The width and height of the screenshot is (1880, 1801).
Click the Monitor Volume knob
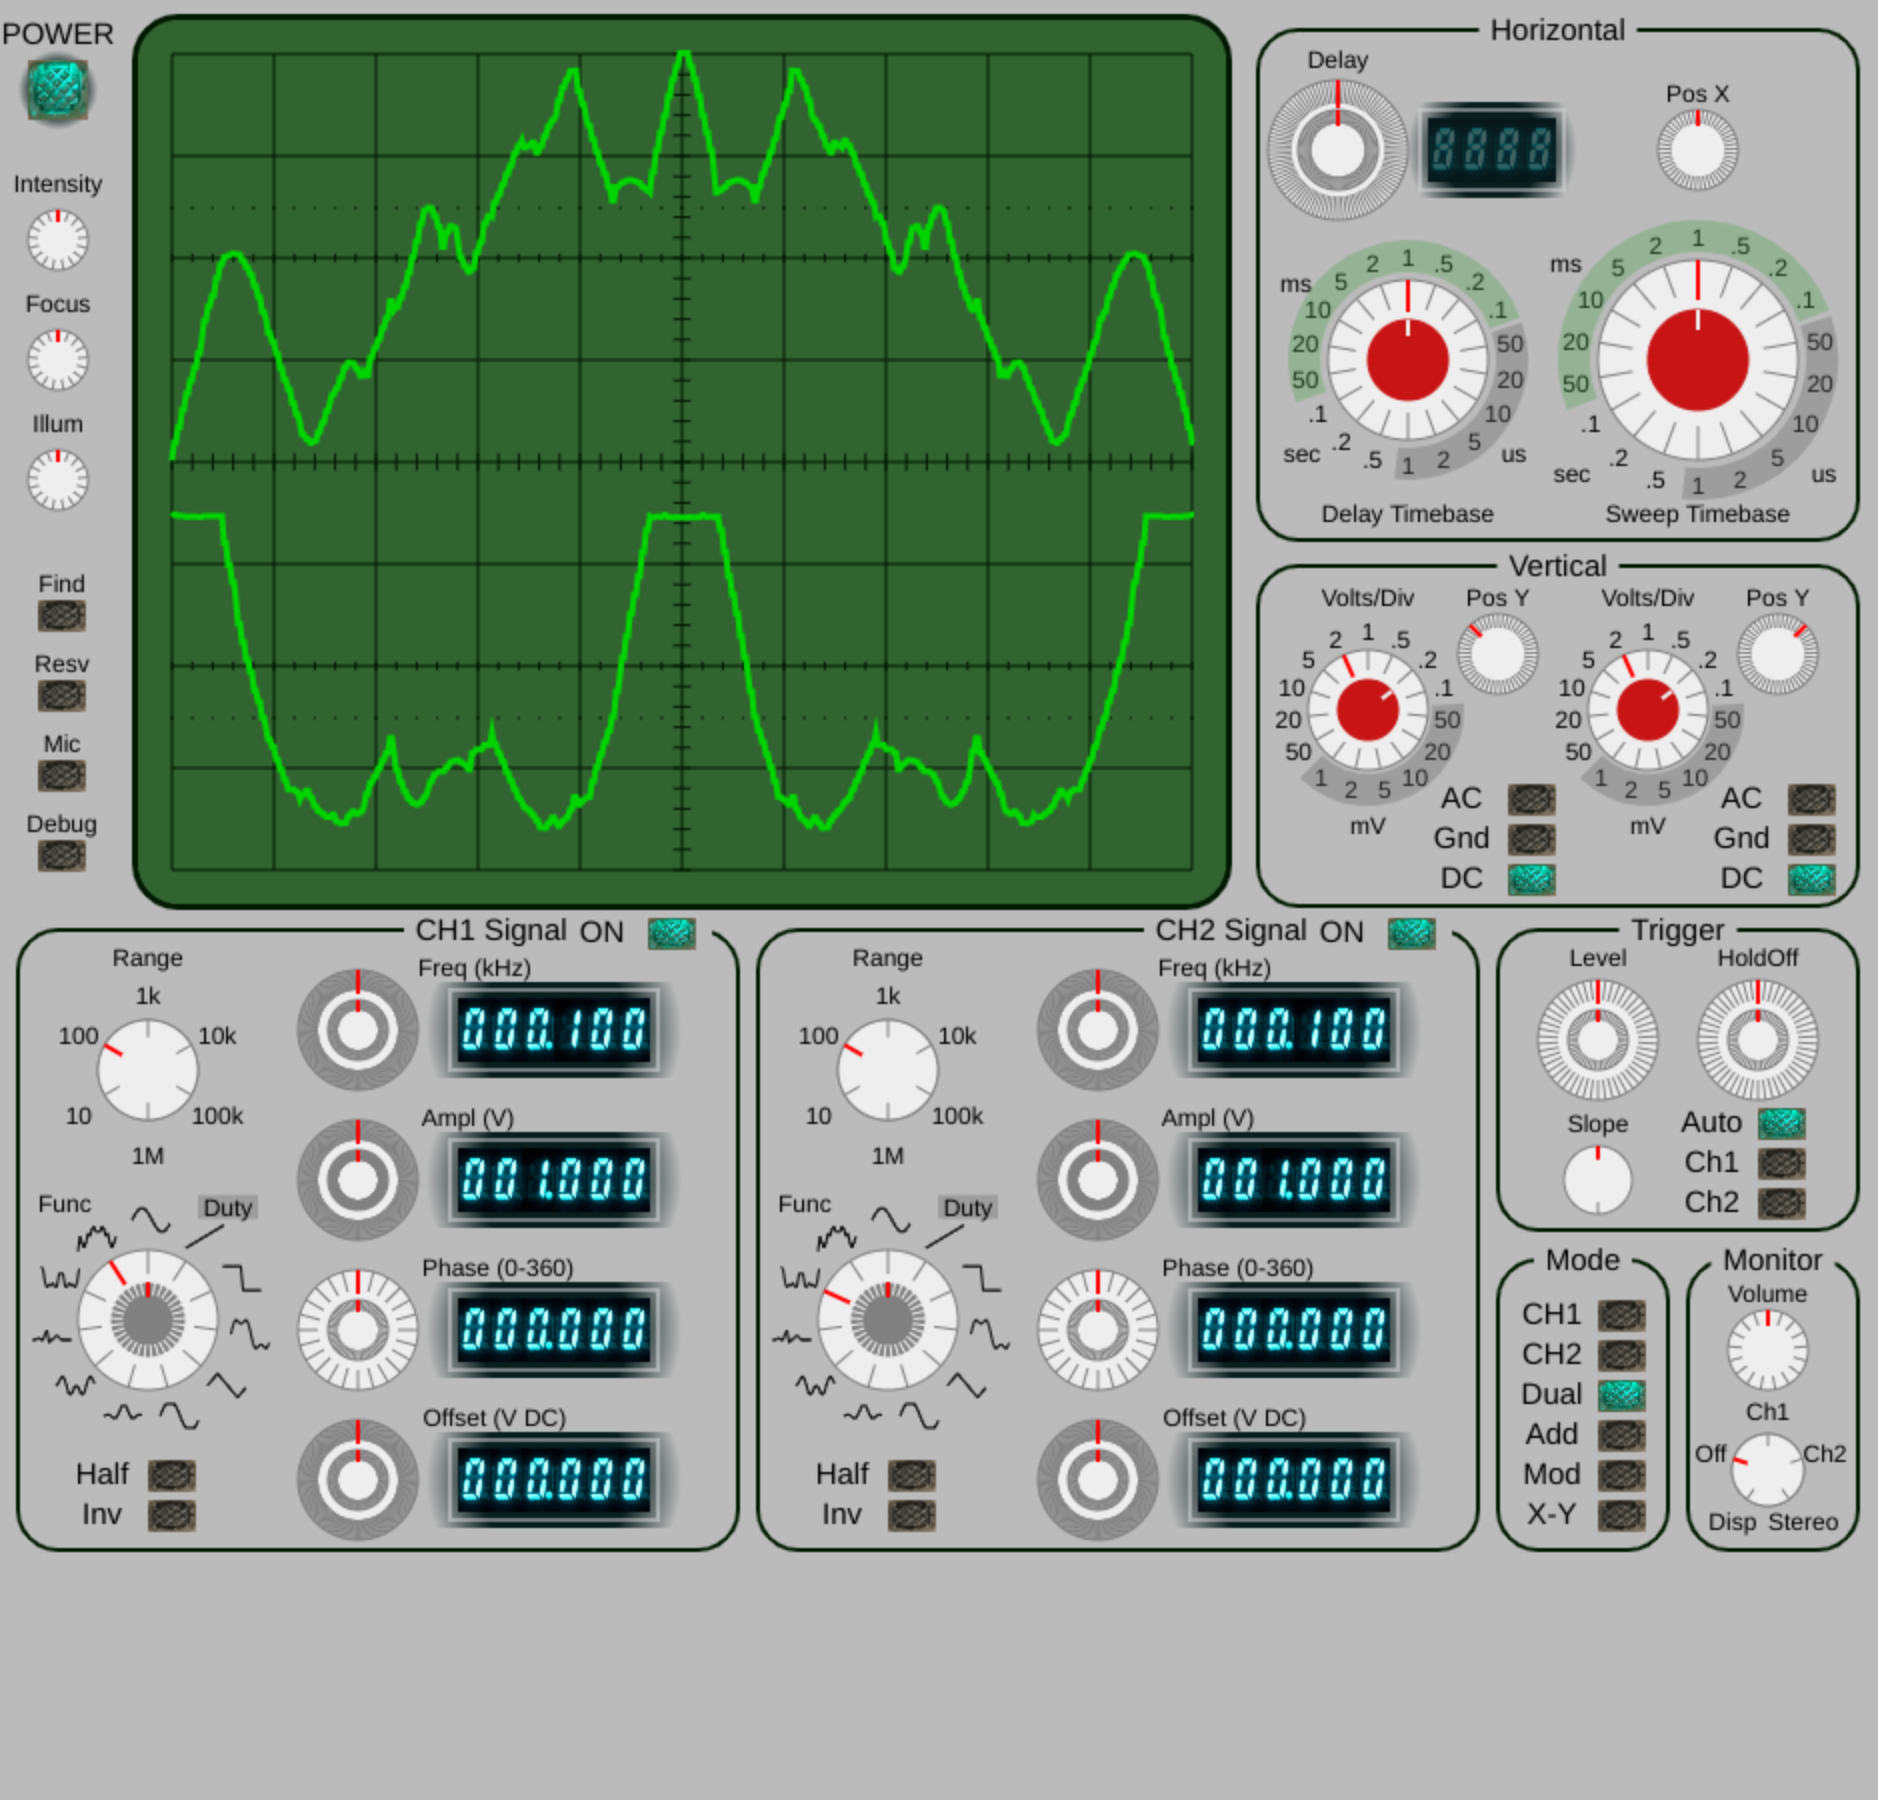1768,1350
